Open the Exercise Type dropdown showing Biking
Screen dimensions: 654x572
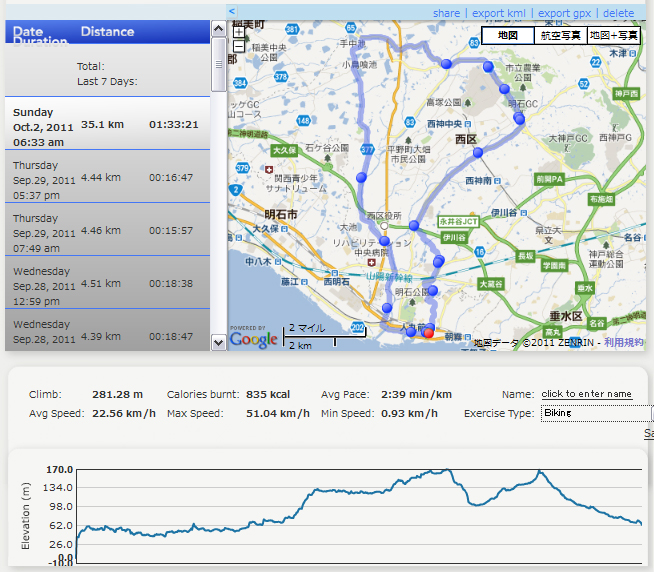(596, 412)
